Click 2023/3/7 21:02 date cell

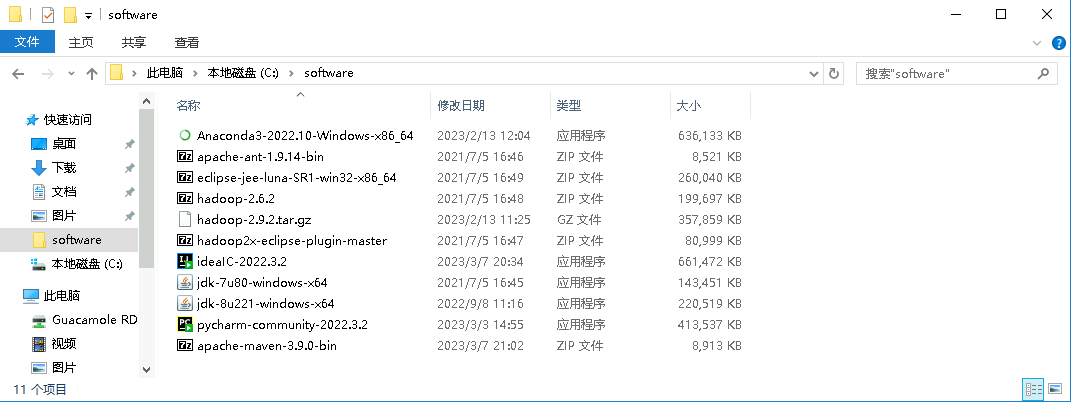[x=480, y=345]
